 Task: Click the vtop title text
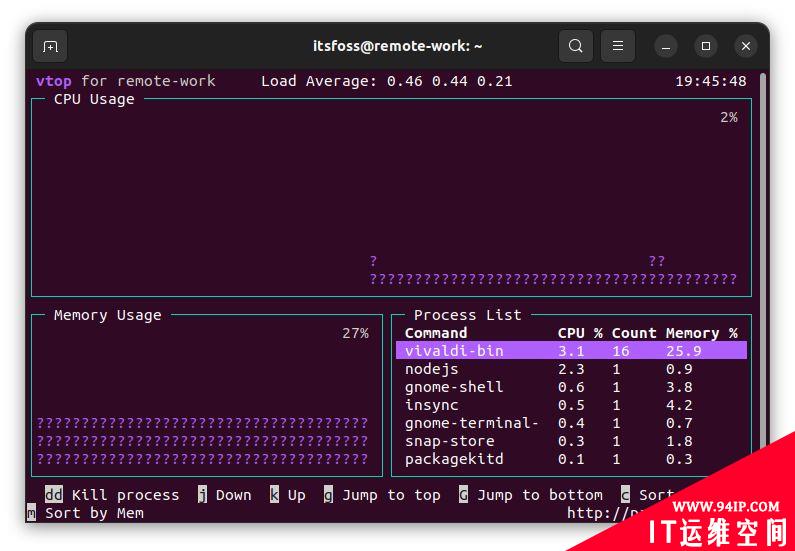[54, 81]
